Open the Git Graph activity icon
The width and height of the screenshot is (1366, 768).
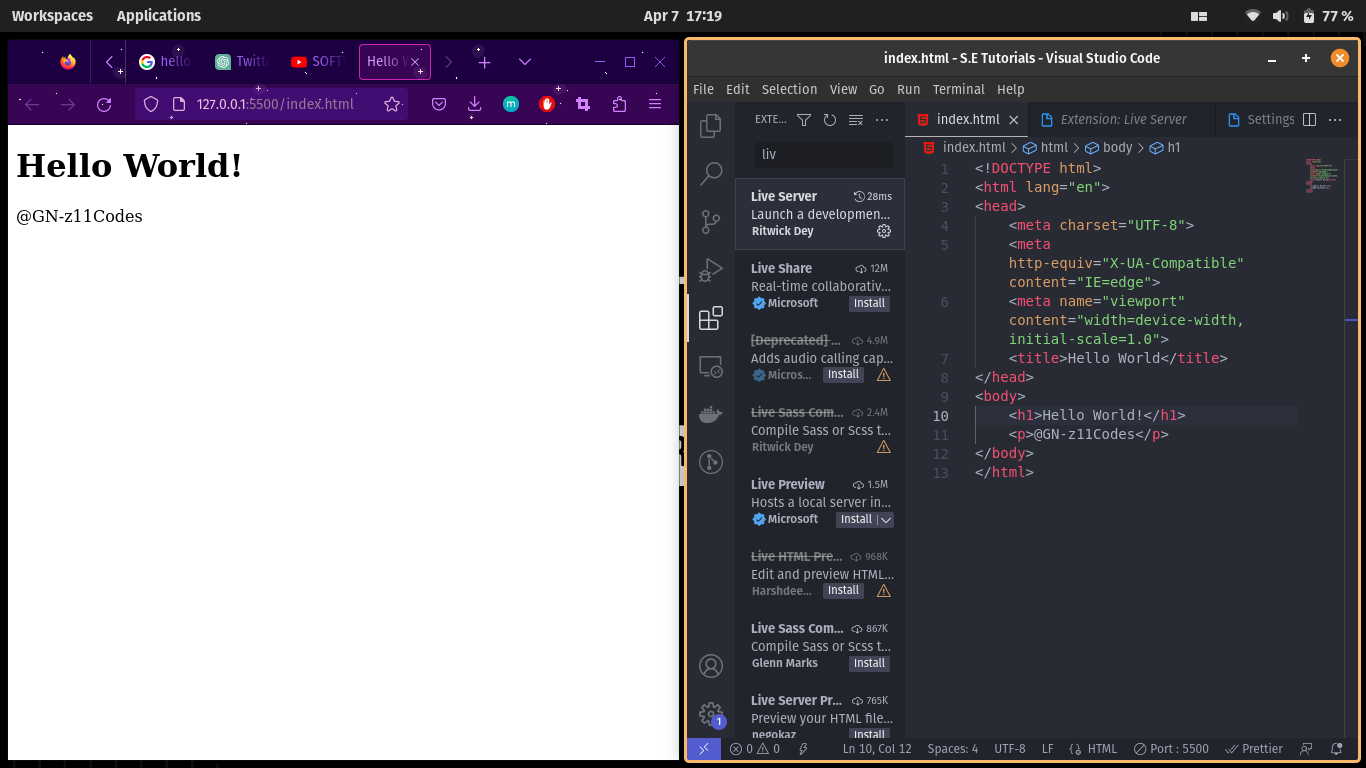[711, 462]
